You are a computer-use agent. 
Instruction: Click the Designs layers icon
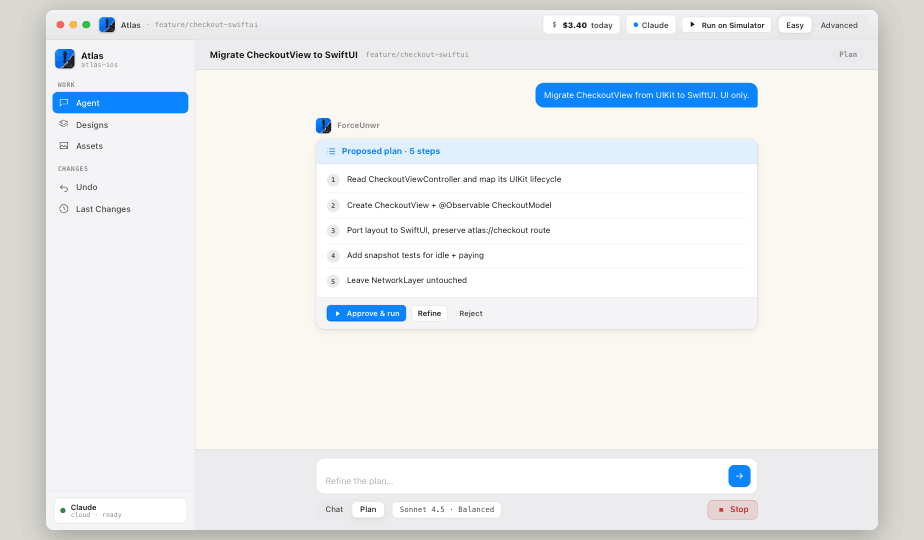click(x=64, y=124)
